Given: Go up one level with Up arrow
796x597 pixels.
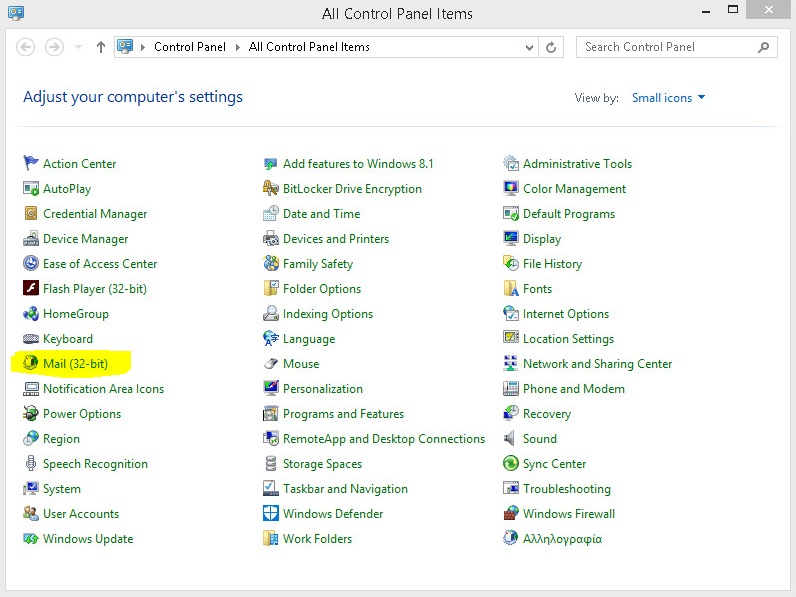Looking at the screenshot, I should 101,47.
